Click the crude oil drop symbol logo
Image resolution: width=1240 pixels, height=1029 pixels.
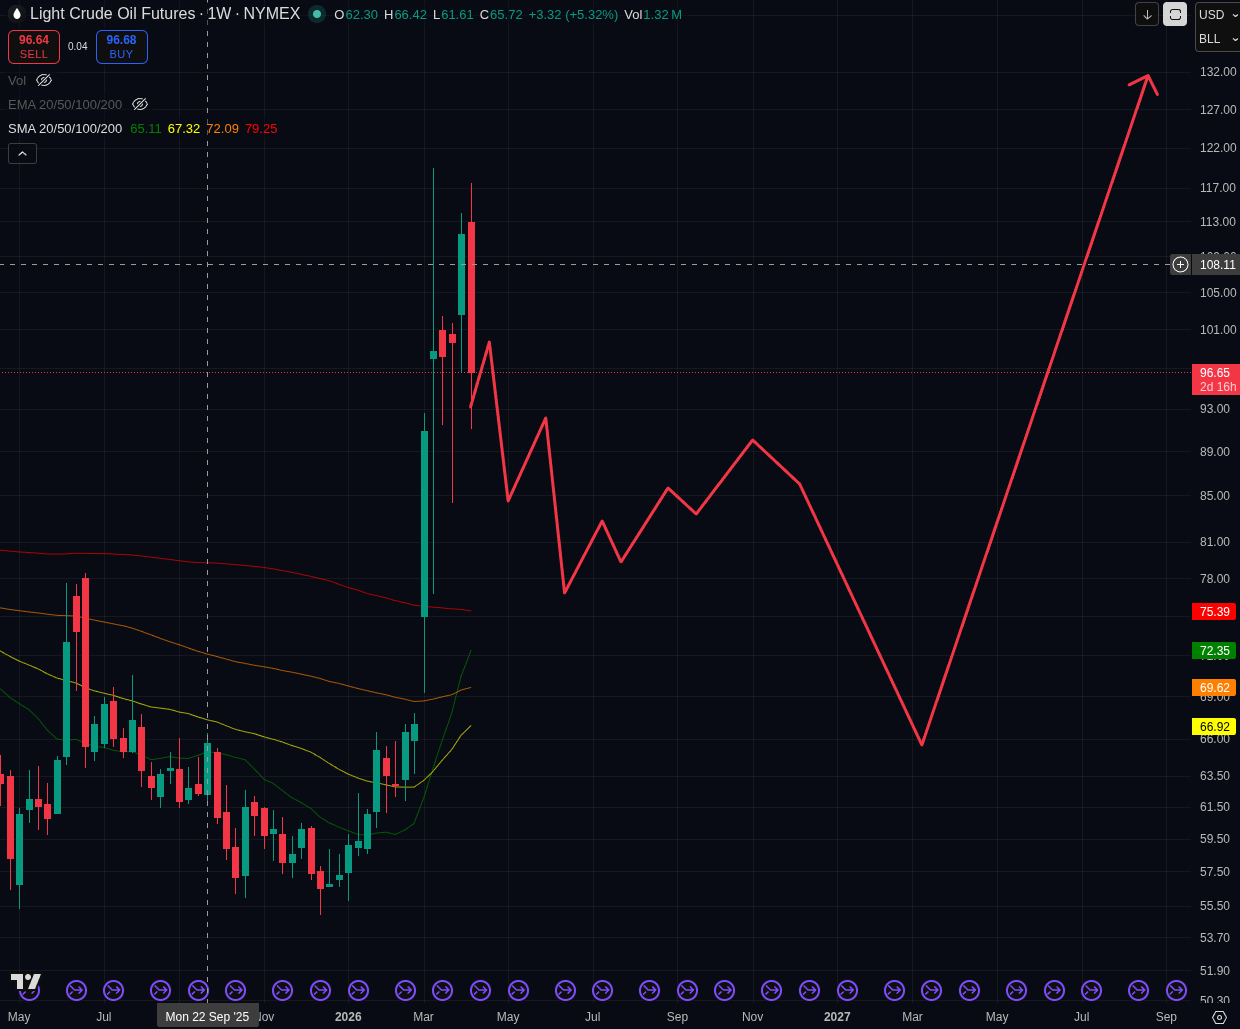(16, 14)
